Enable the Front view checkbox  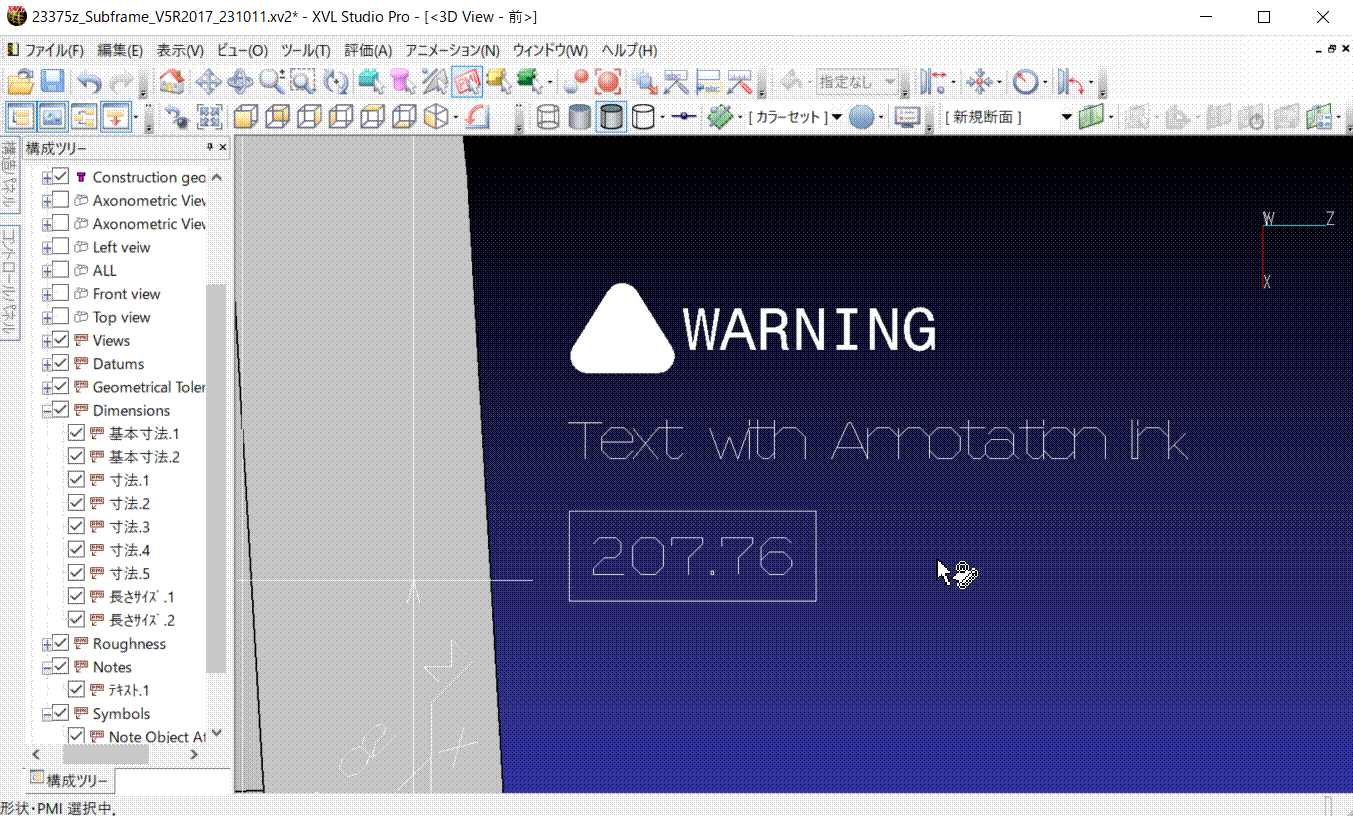(60, 294)
